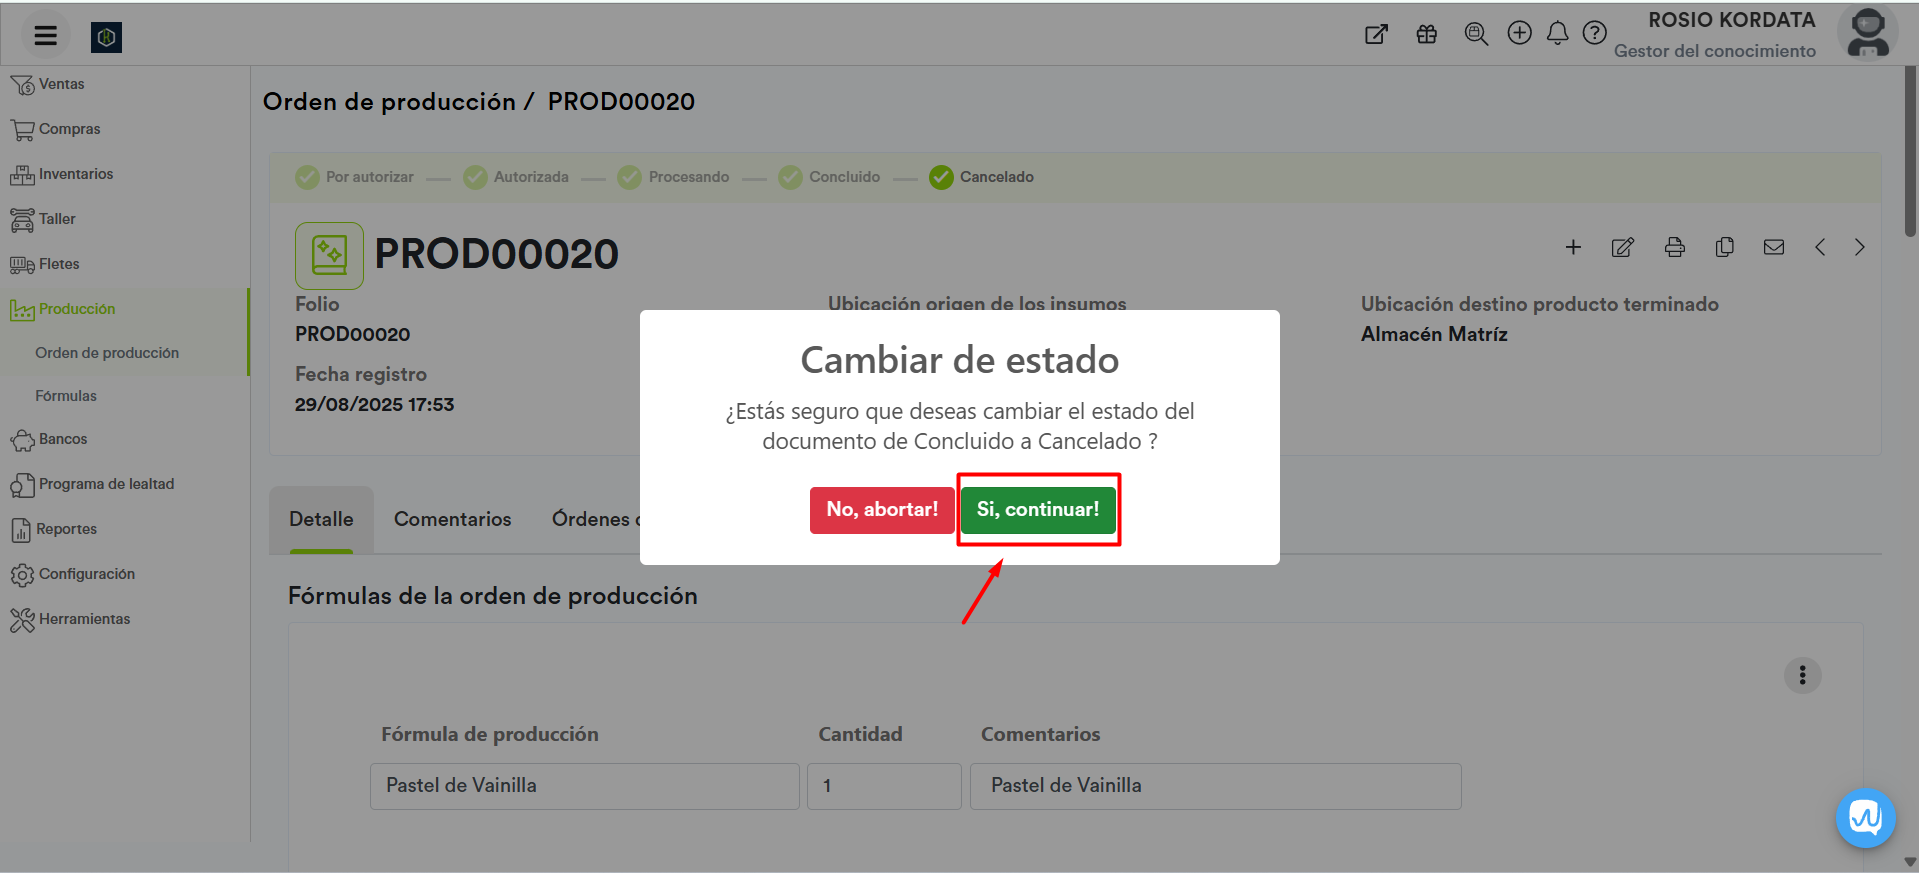Click the edit pencil icon

[x=1622, y=248]
